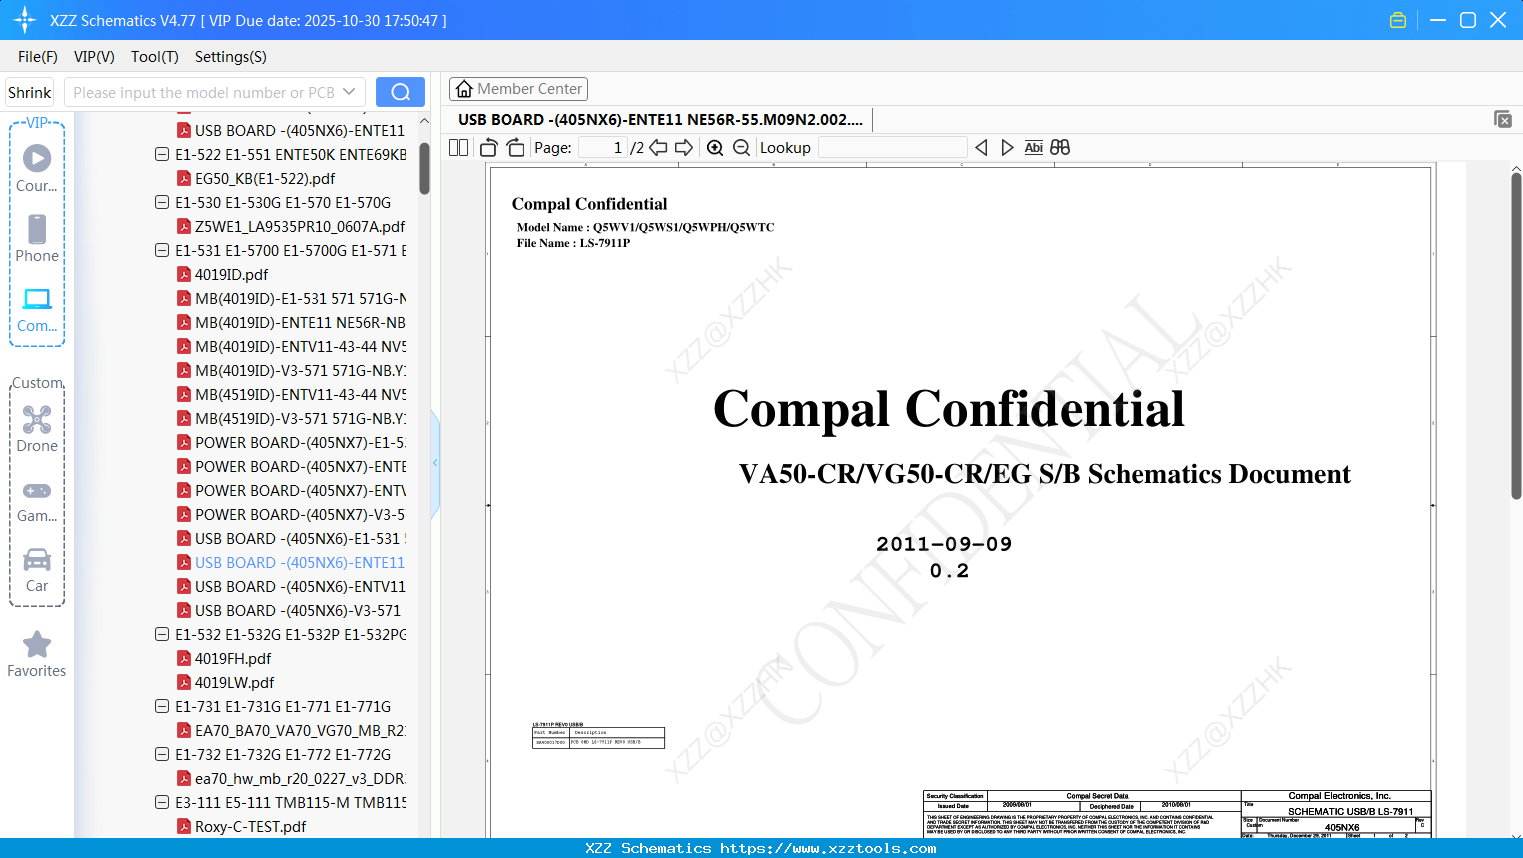The height and width of the screenshot is (858, 1523).
Task: Click the file tree scroll-up arrow
Action: [x=424, y=121]
